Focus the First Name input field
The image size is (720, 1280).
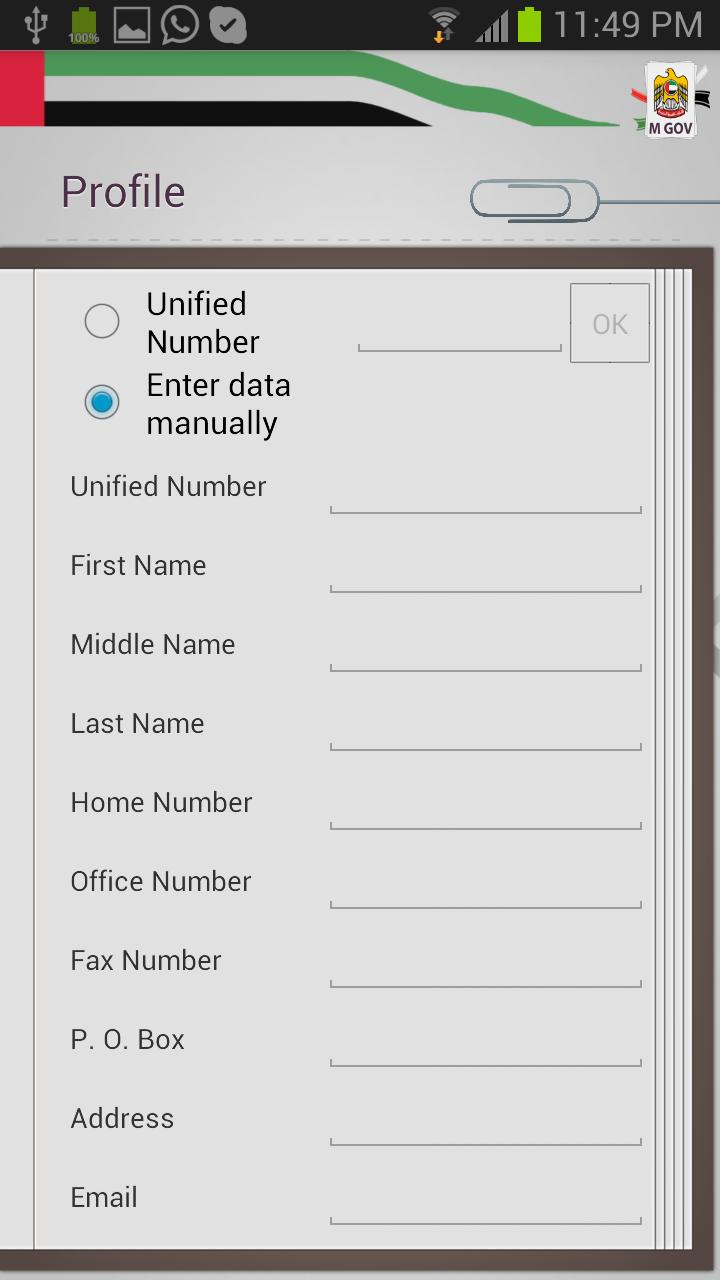[x=485, y=570]
